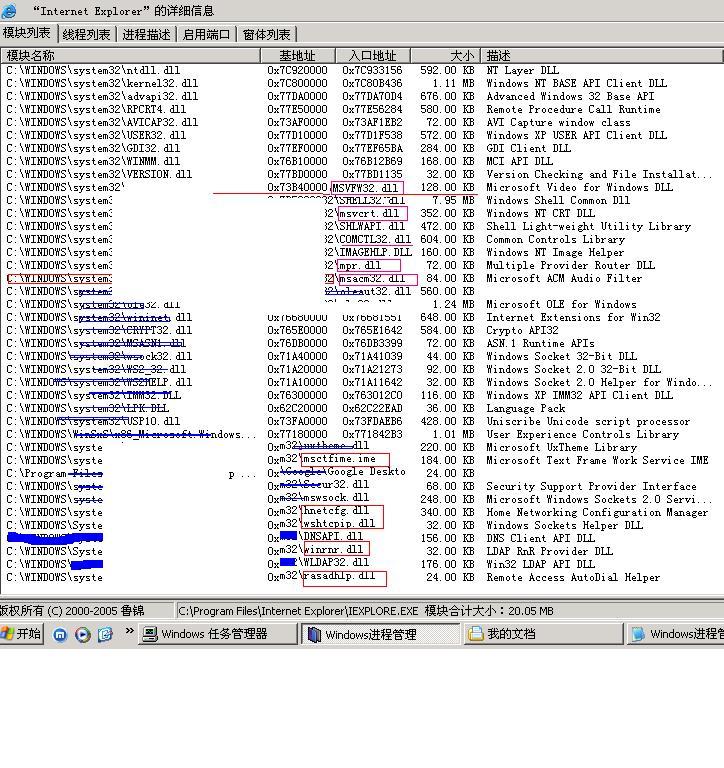This screenshot has width=724, height=768.
Task: Click base address 0x7C920000
Action: pos(297,71)
